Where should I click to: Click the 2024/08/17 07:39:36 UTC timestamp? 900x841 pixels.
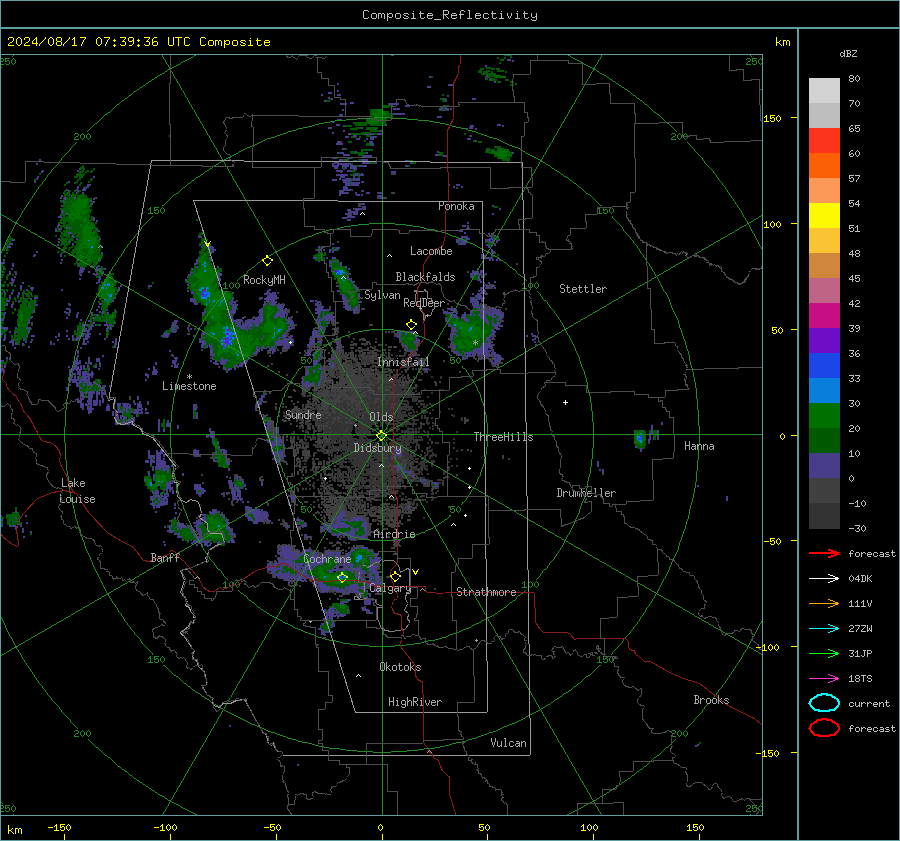tap(138, 42)
